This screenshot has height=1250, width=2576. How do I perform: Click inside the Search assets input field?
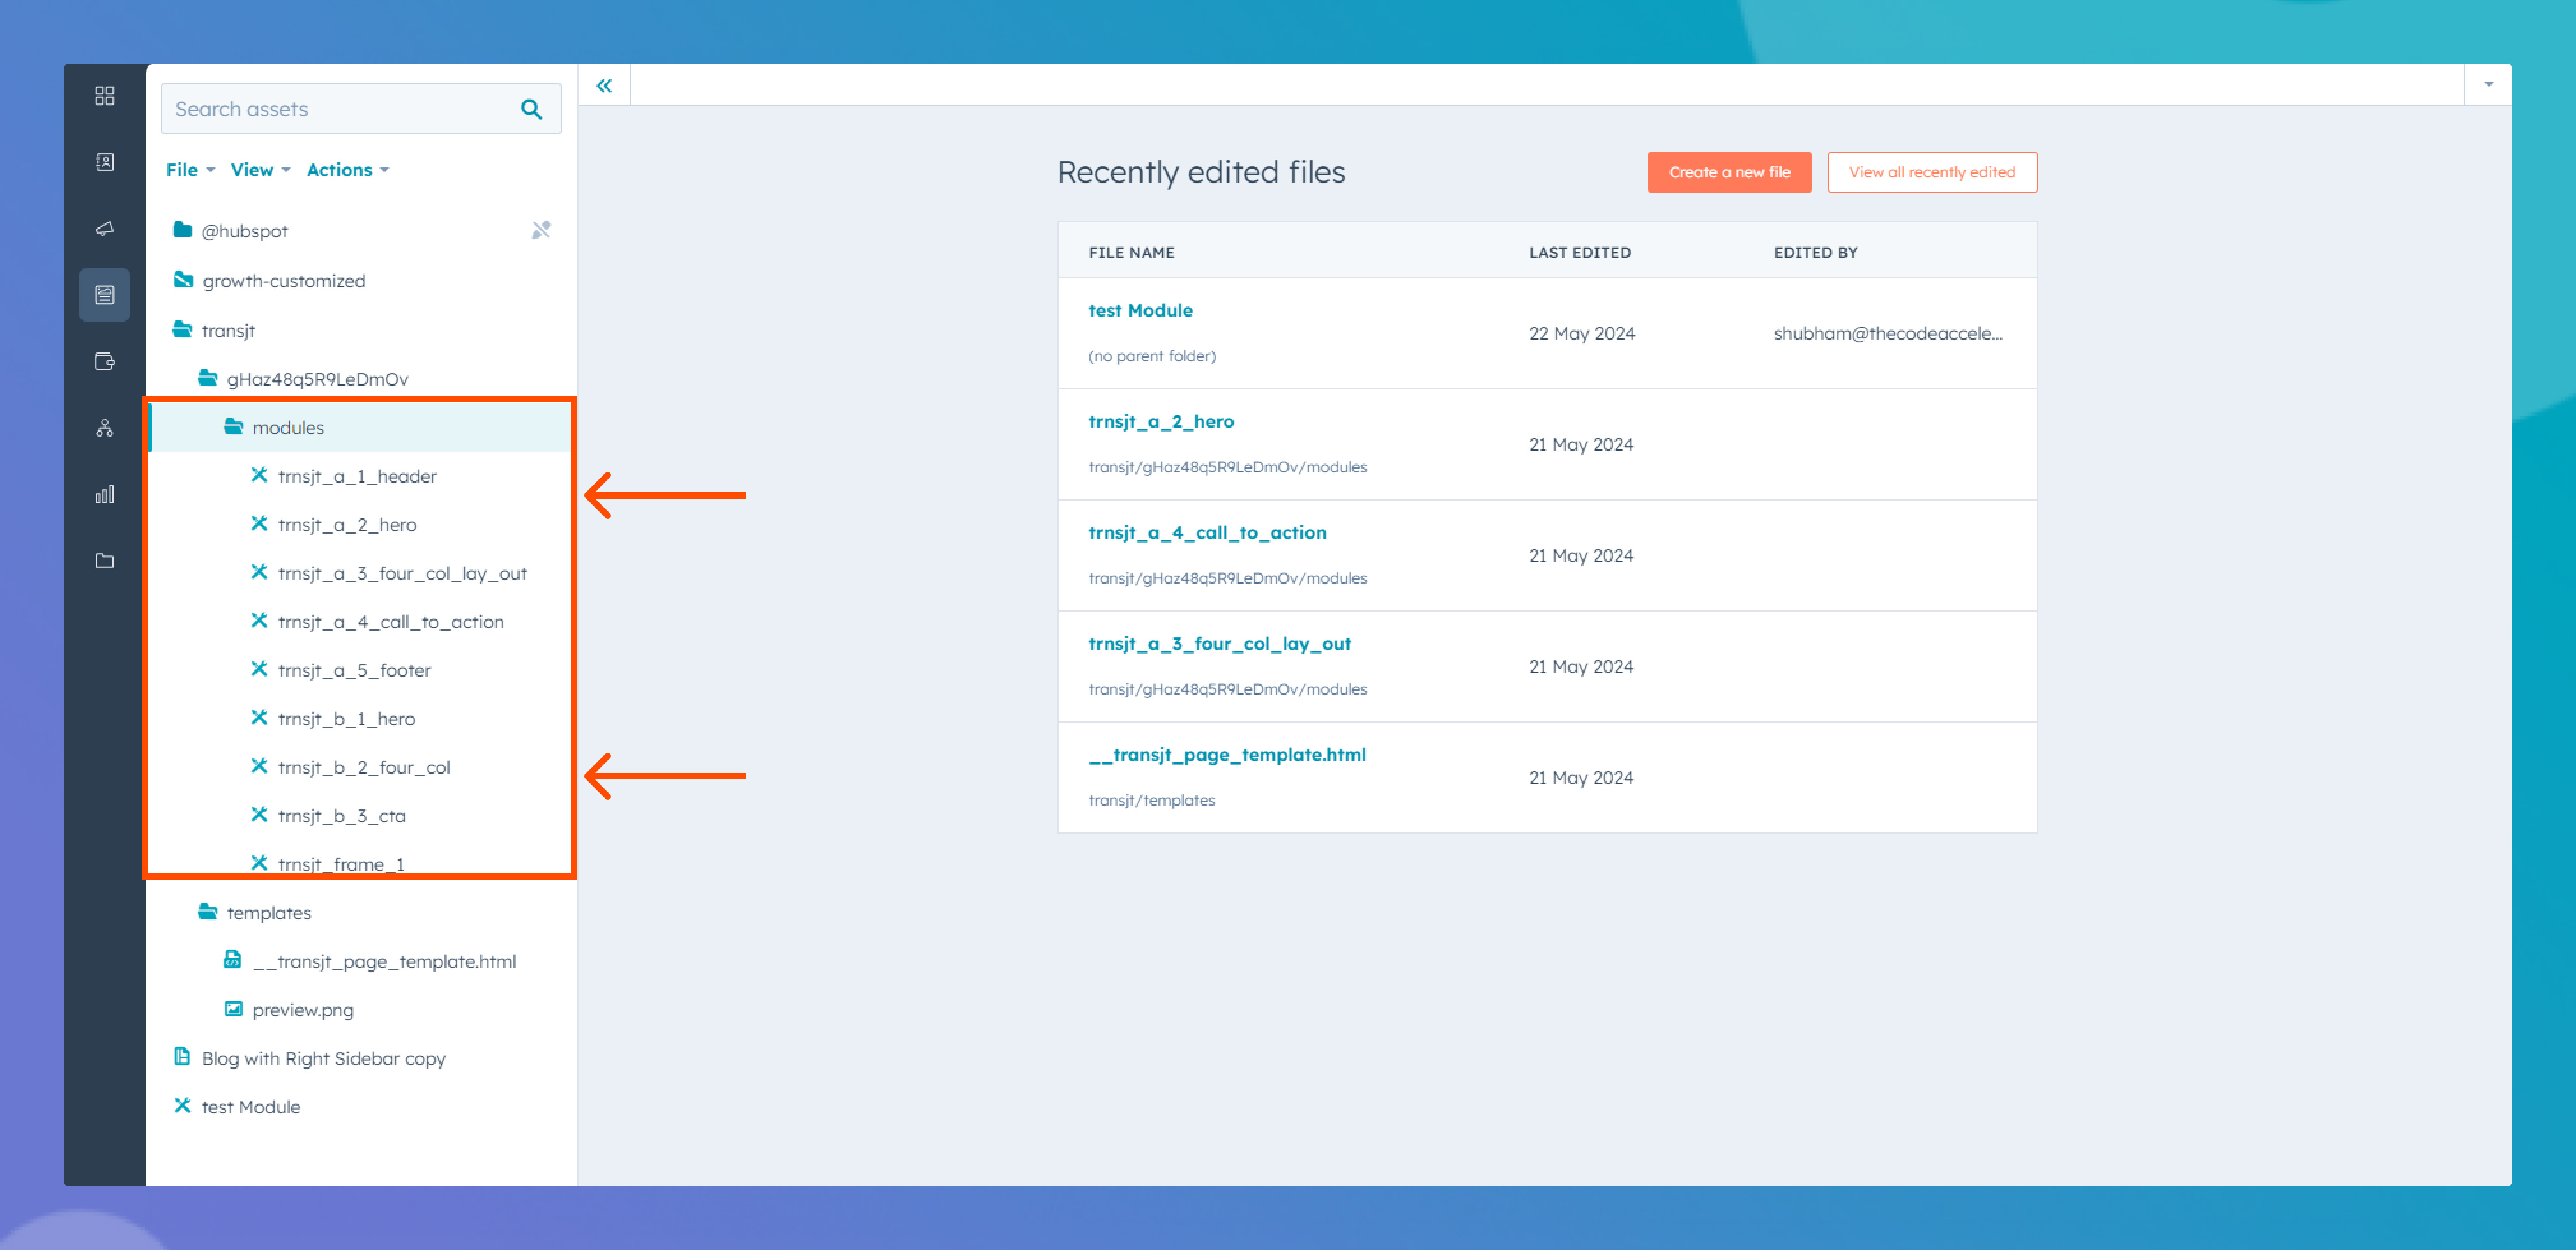pyautogui.click(x=330, y=108)
